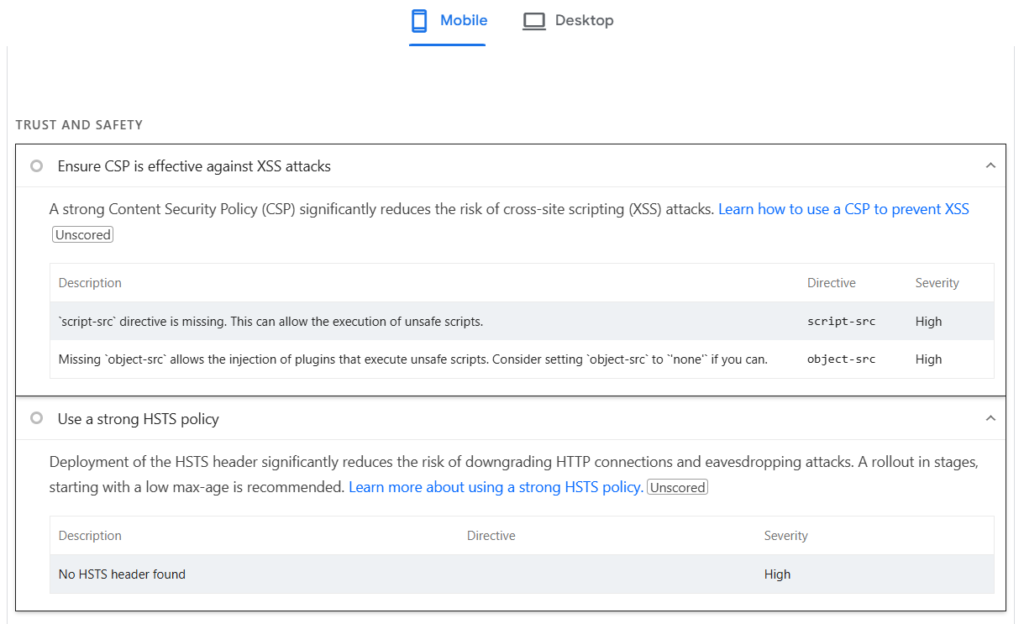Click the object-src directive code cell
The width and height of the screenshot is (1024, 624).
[x=841, y=359]
